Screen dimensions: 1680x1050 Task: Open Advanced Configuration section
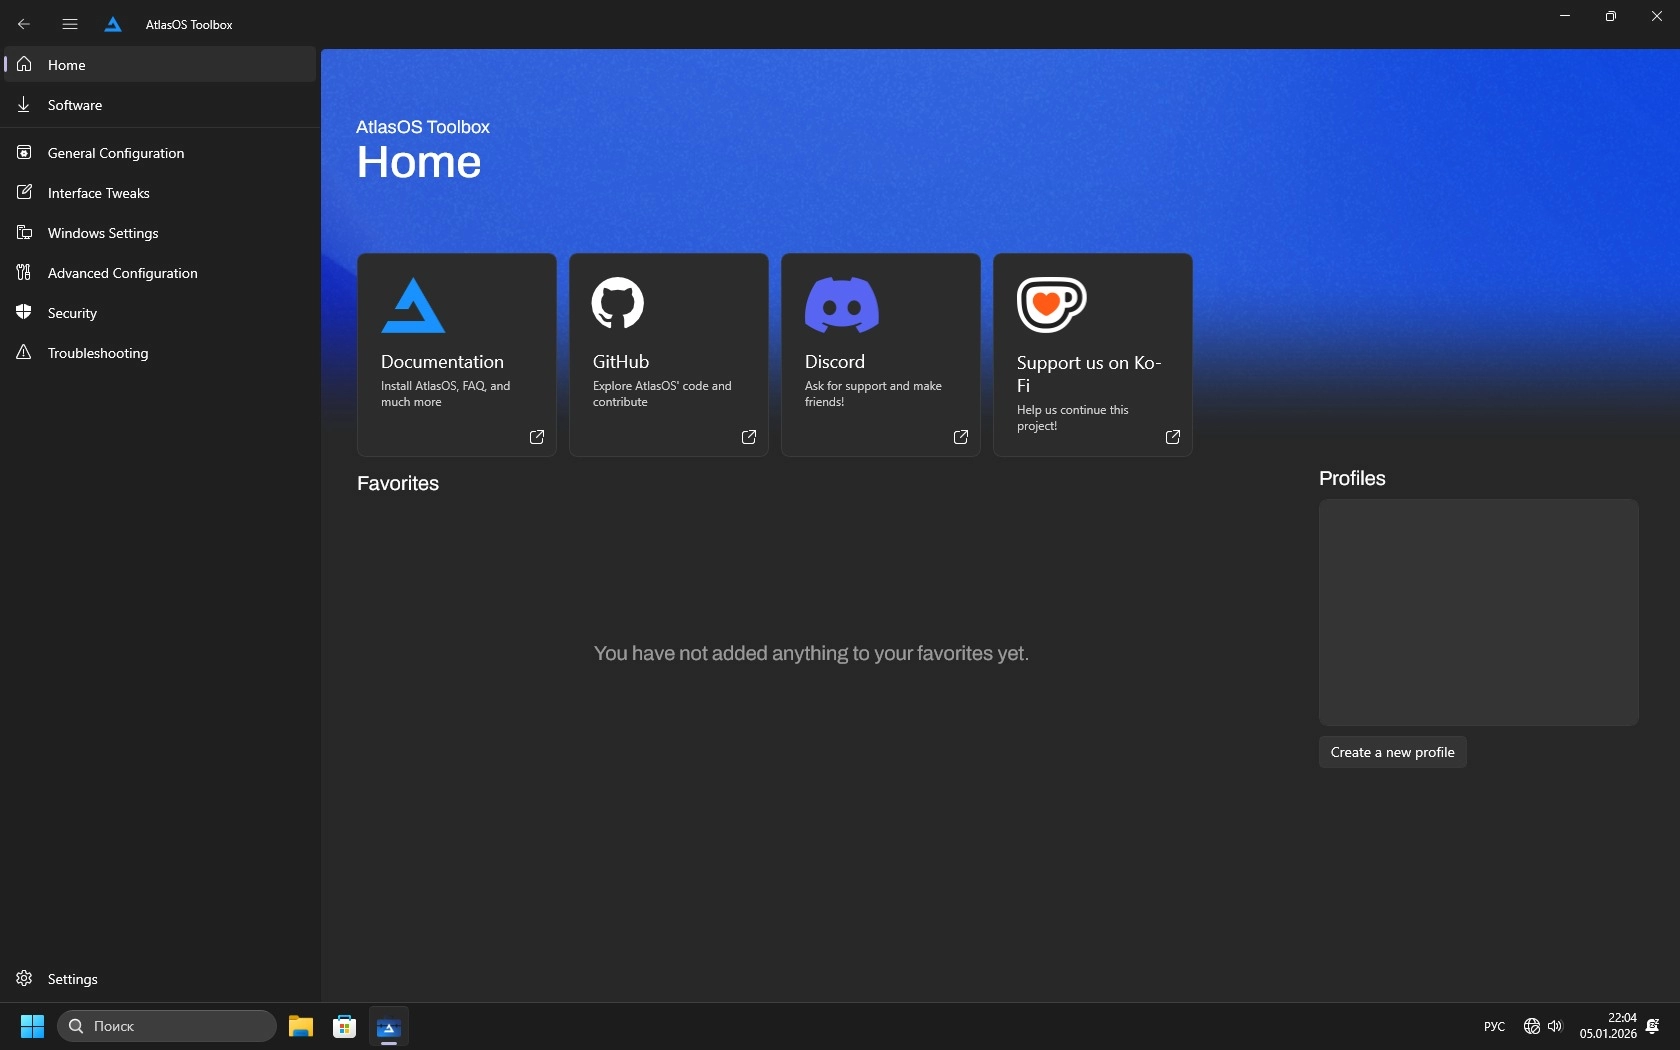pyautogui.click(x=160, y=272)
